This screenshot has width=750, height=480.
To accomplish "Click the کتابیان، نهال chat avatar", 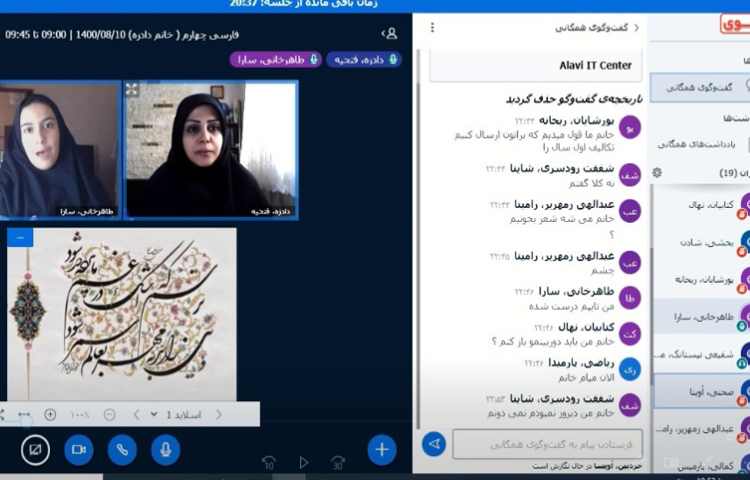I will [629, 334].
